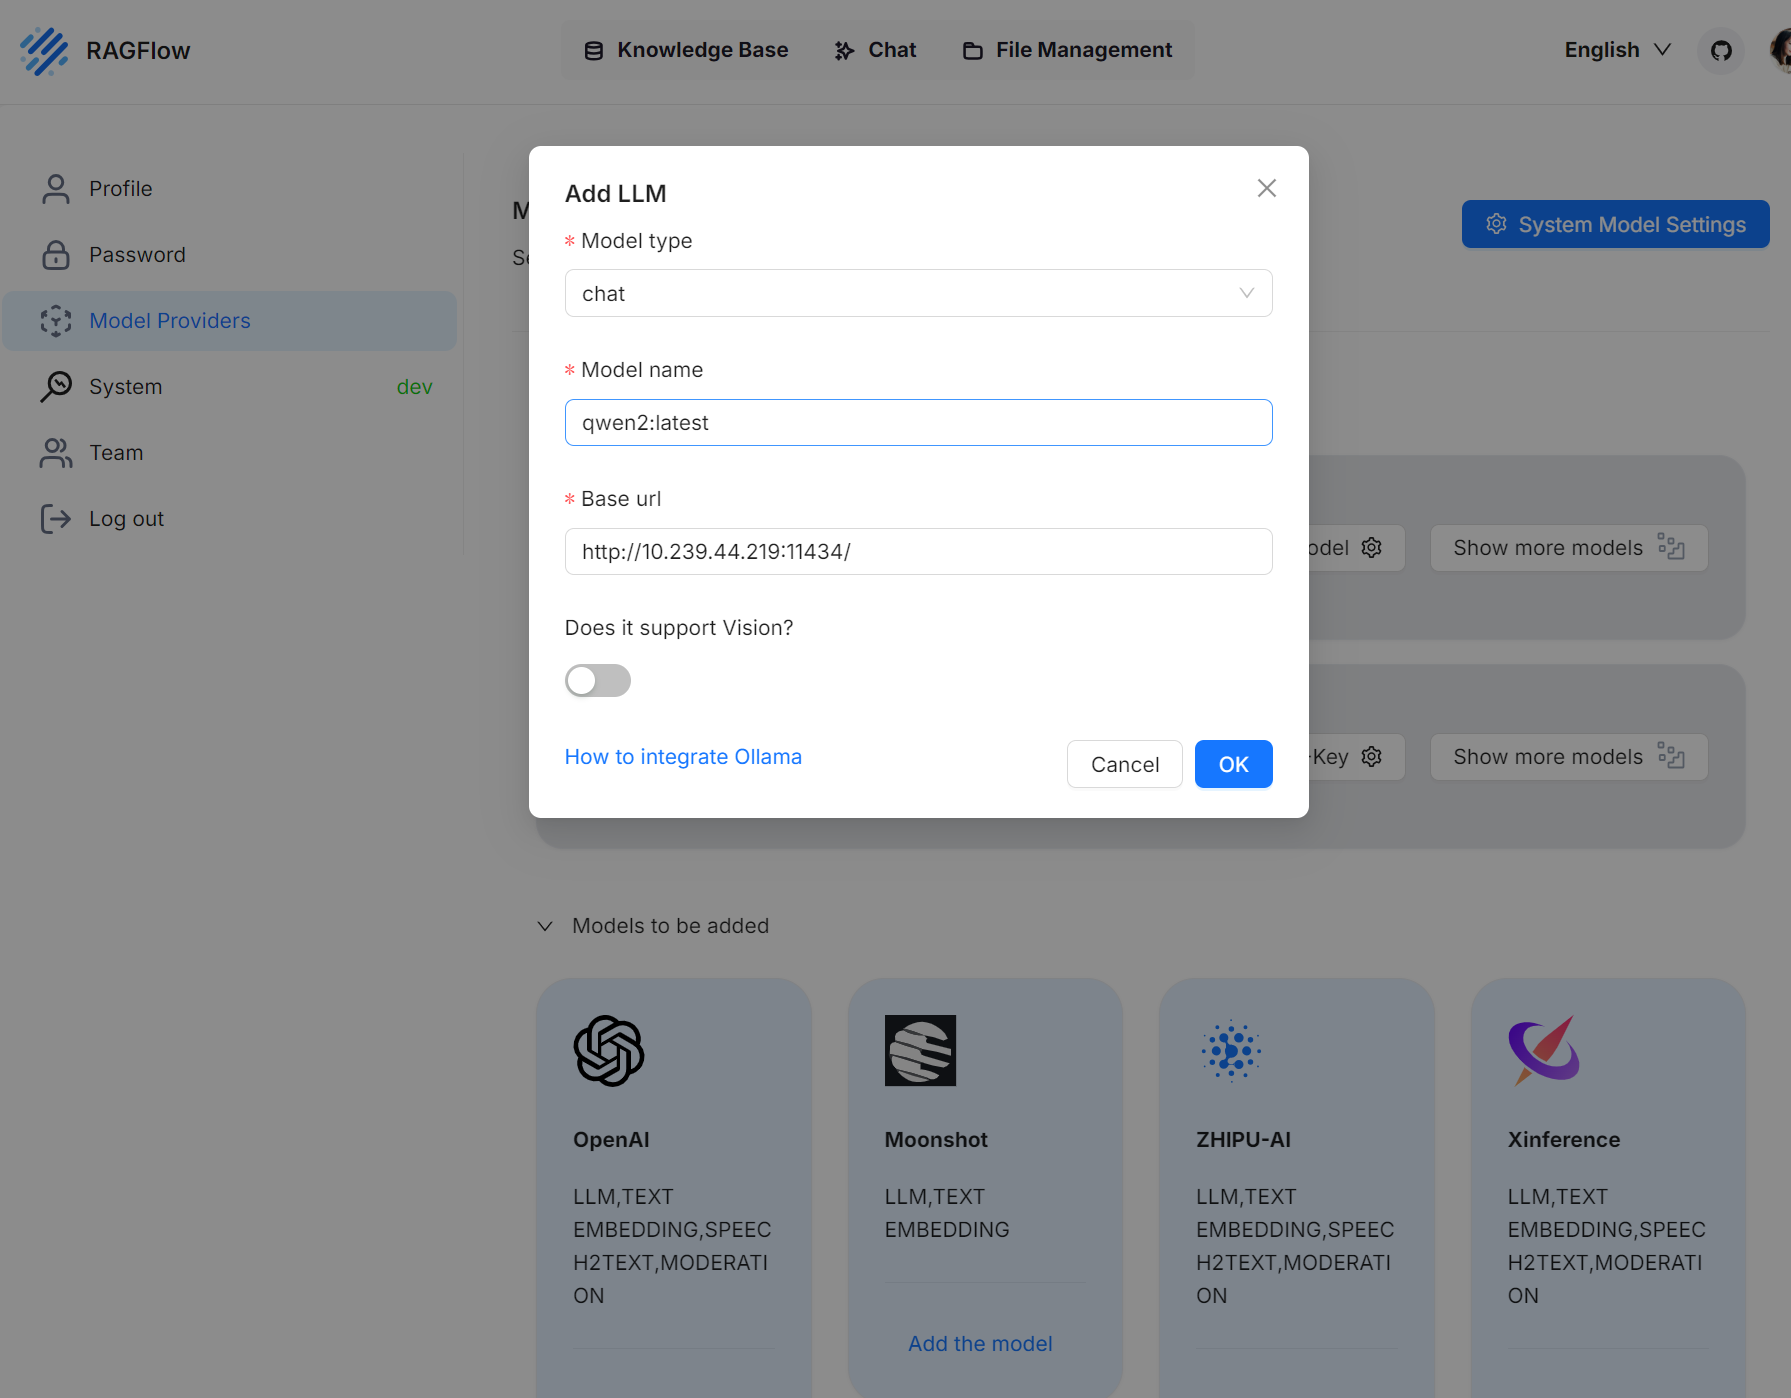Image resolution: width=1791 pixels, height=1398 pixels.
Task: Click the Profile person icon
Action: (x=56, y=189)
